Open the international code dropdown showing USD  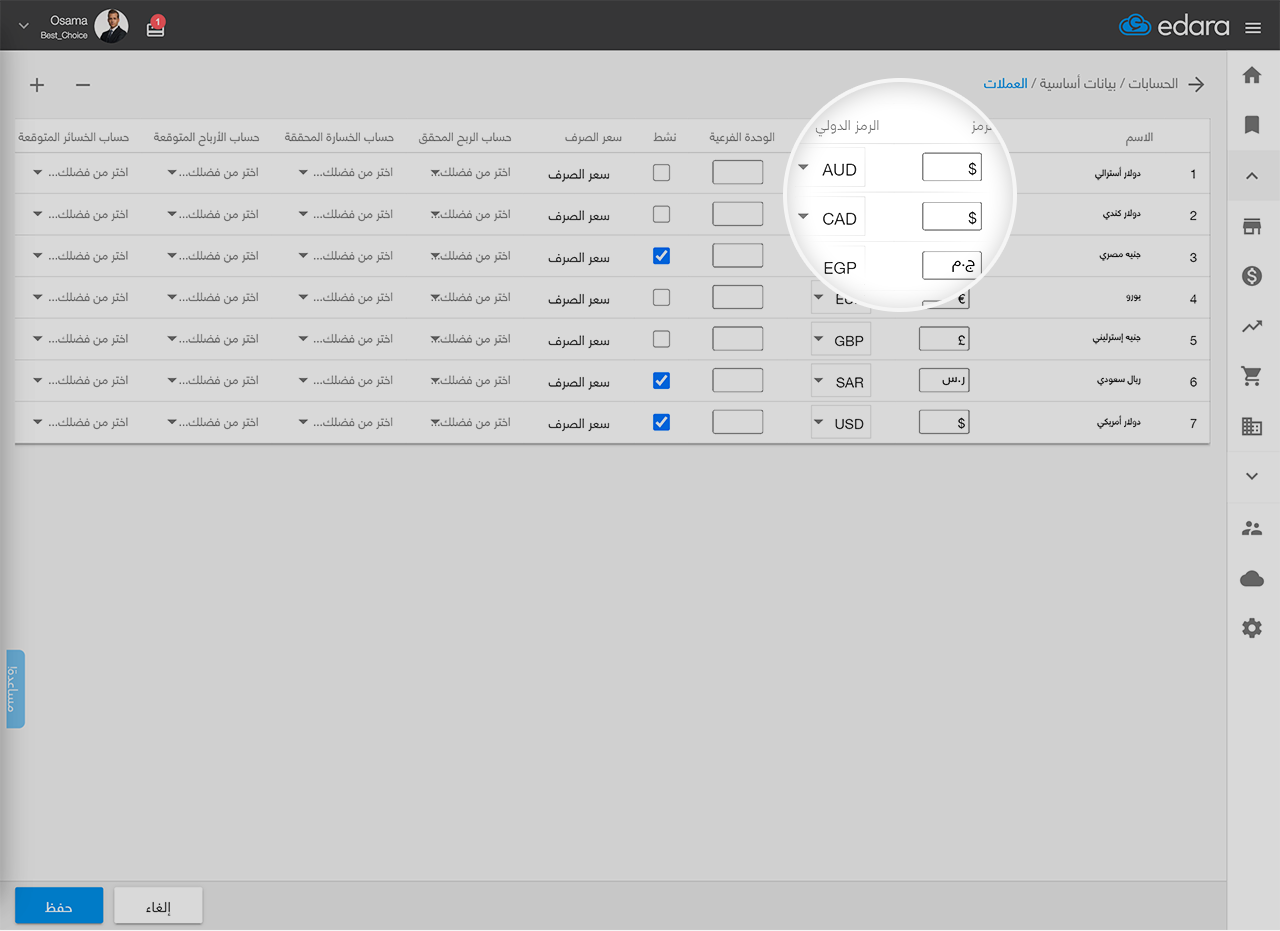[x=840, y=423]
